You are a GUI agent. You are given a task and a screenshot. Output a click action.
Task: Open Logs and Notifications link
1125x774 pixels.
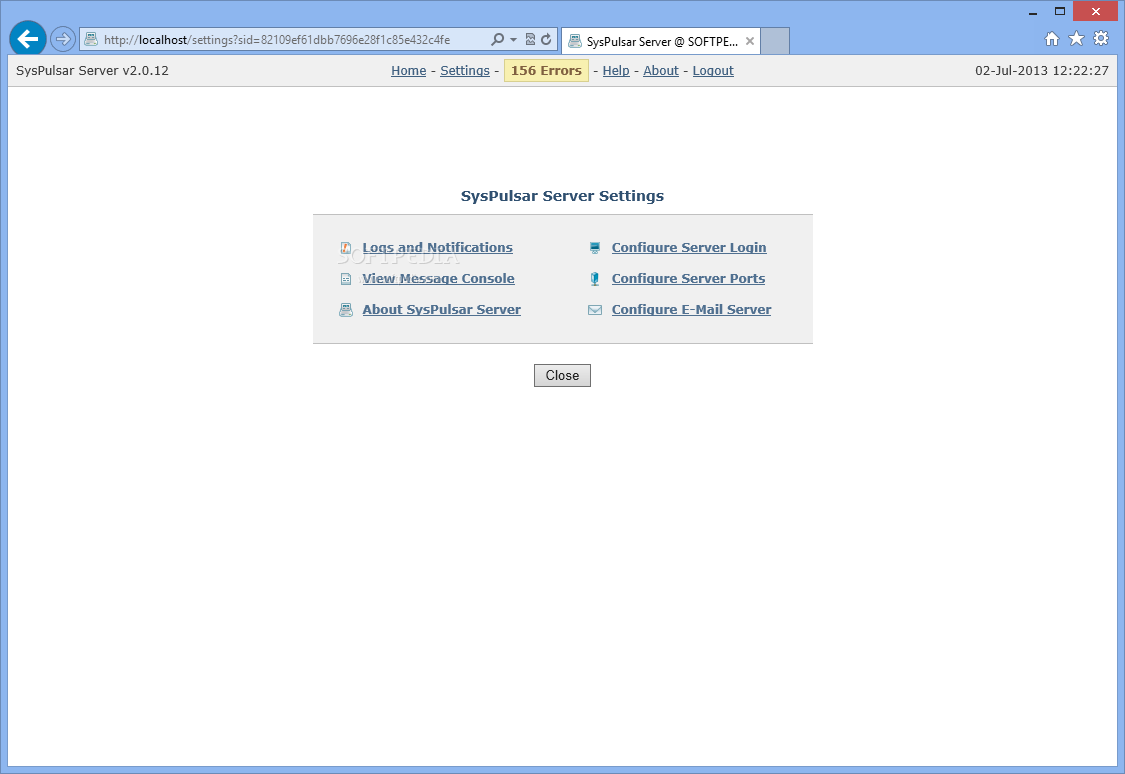tap(438, 247)
